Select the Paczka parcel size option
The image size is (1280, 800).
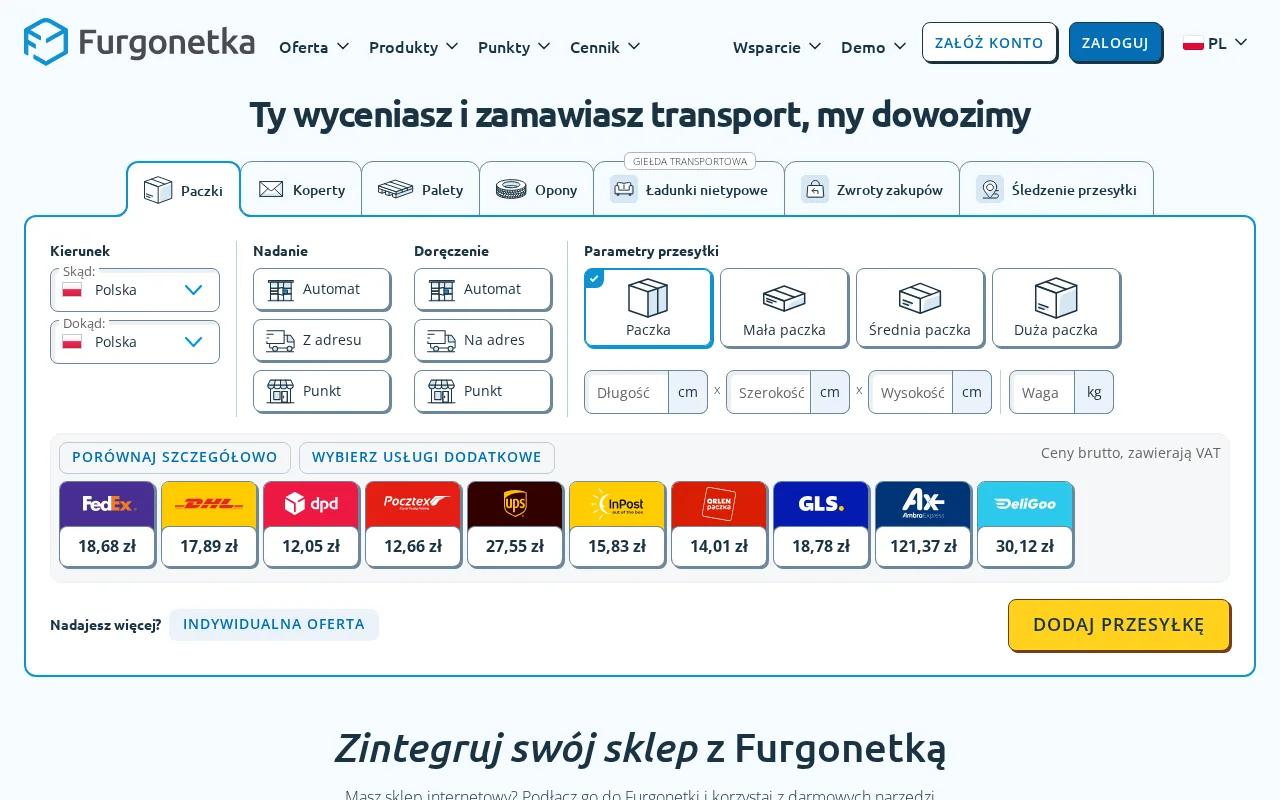click(x=649, y=308)
